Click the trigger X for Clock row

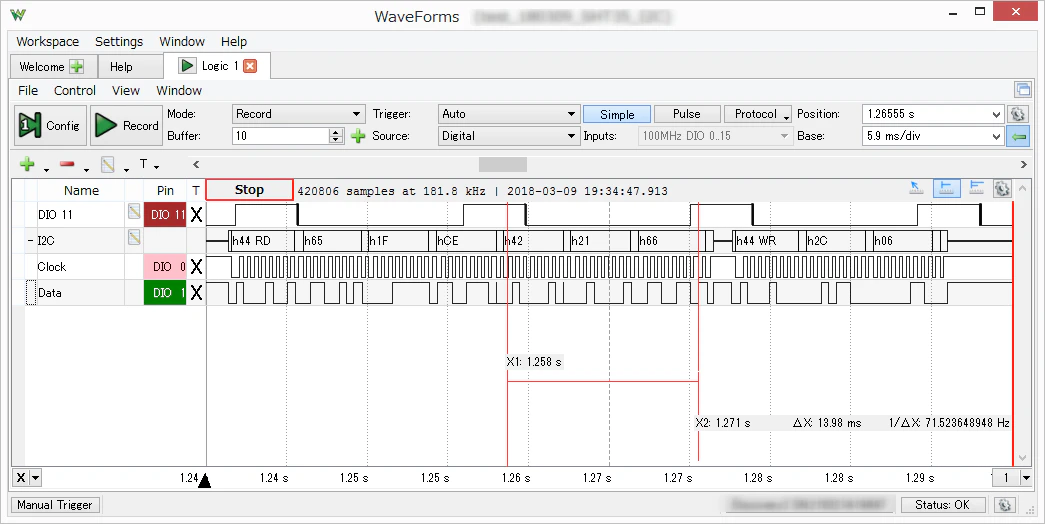(x=196, y=267)
